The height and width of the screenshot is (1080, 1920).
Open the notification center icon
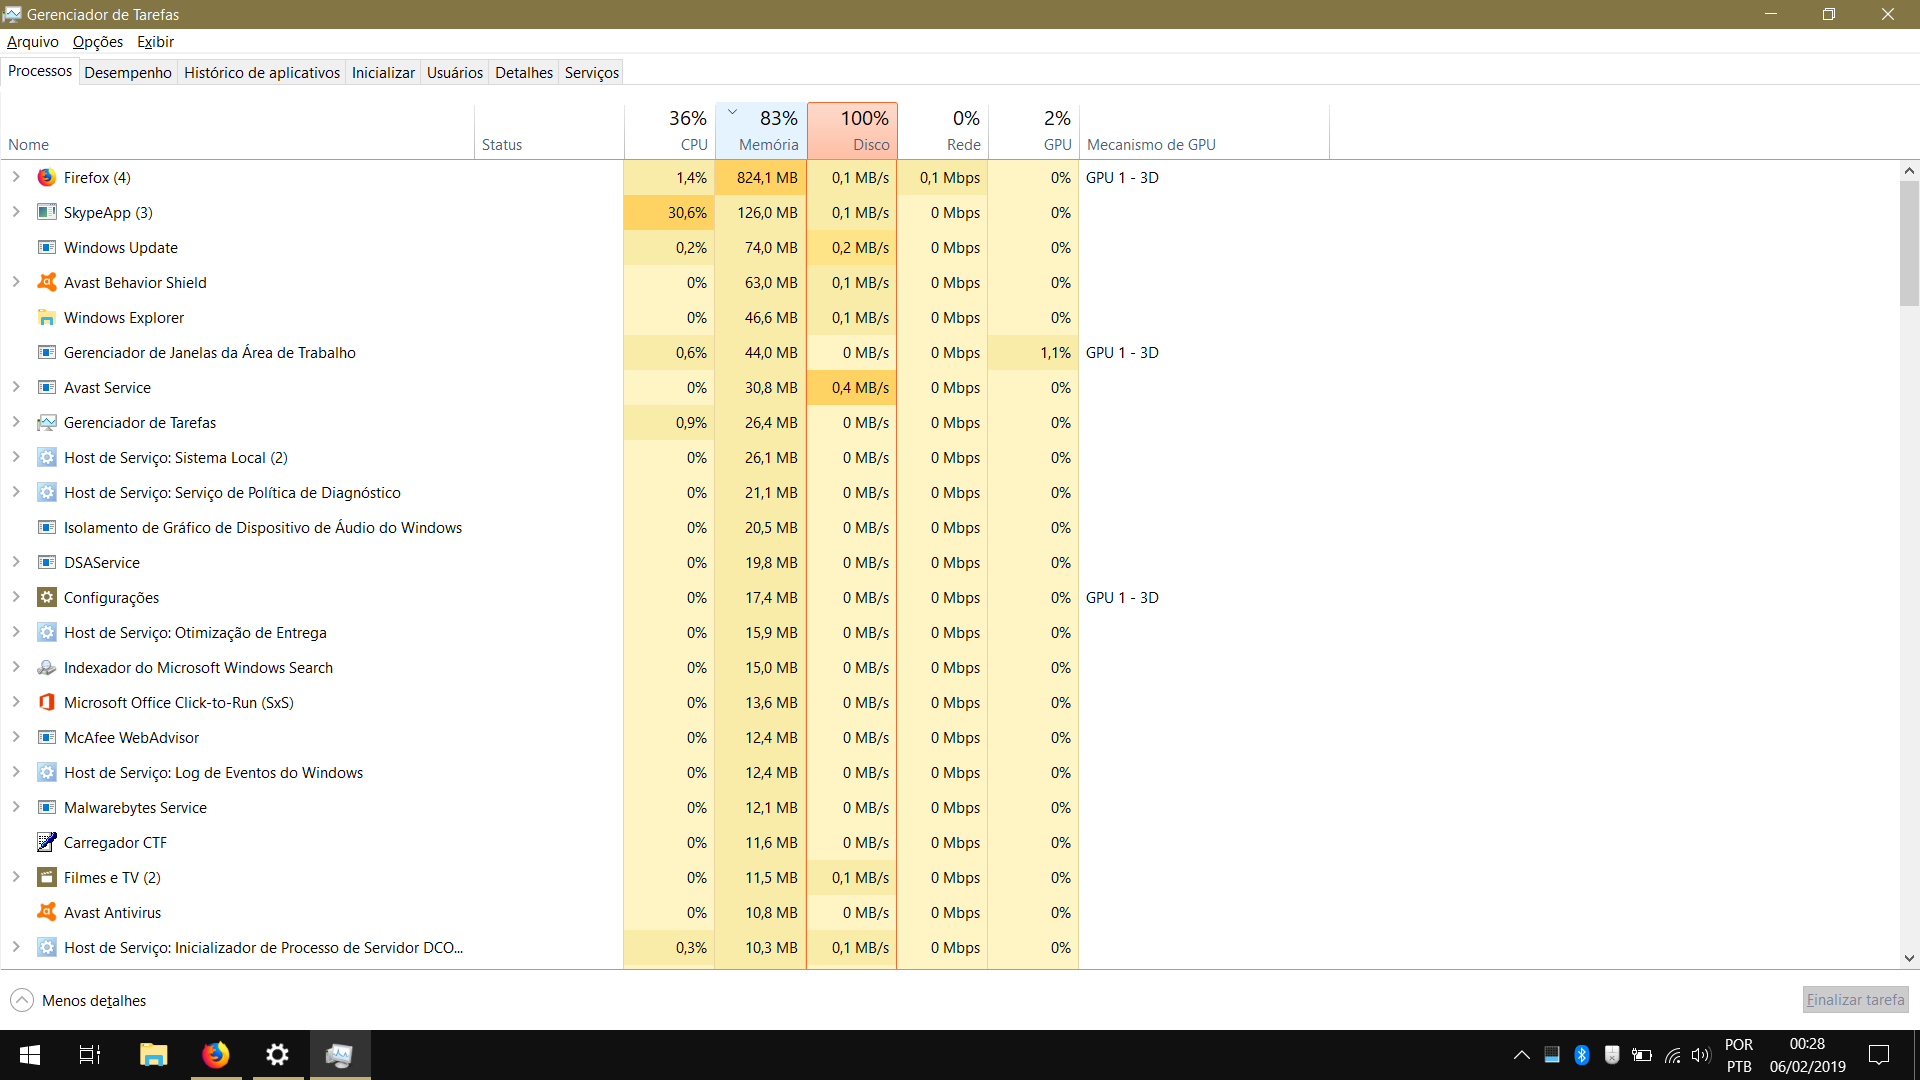click(x=1879, y=1055)
